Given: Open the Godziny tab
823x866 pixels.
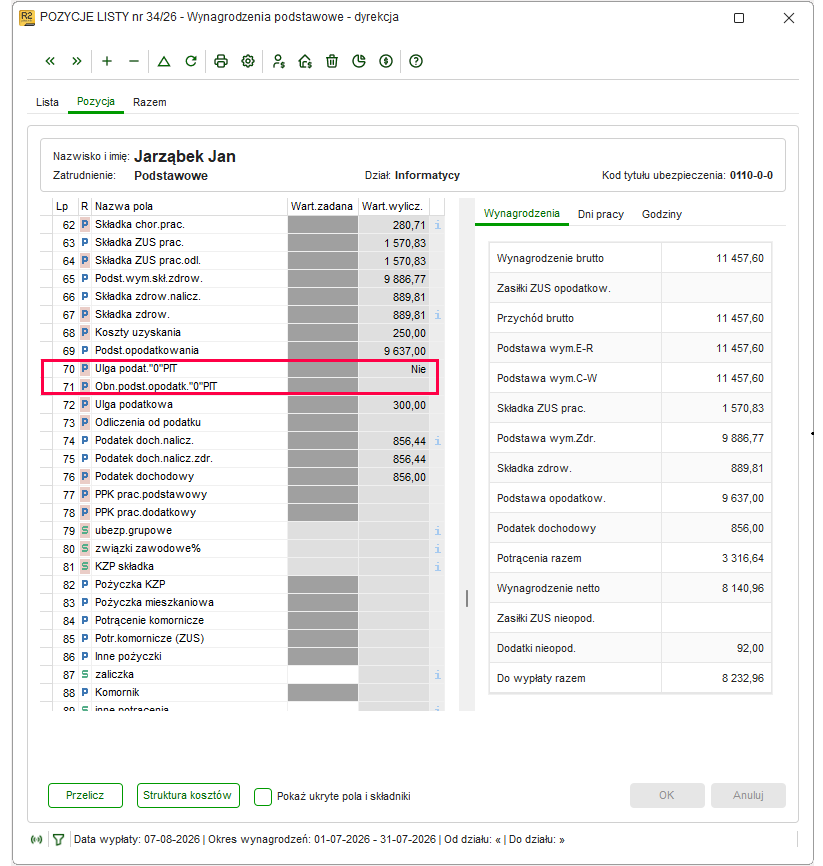Looking at the screenshot, I should pyautogui.click(x=662, y=214).
